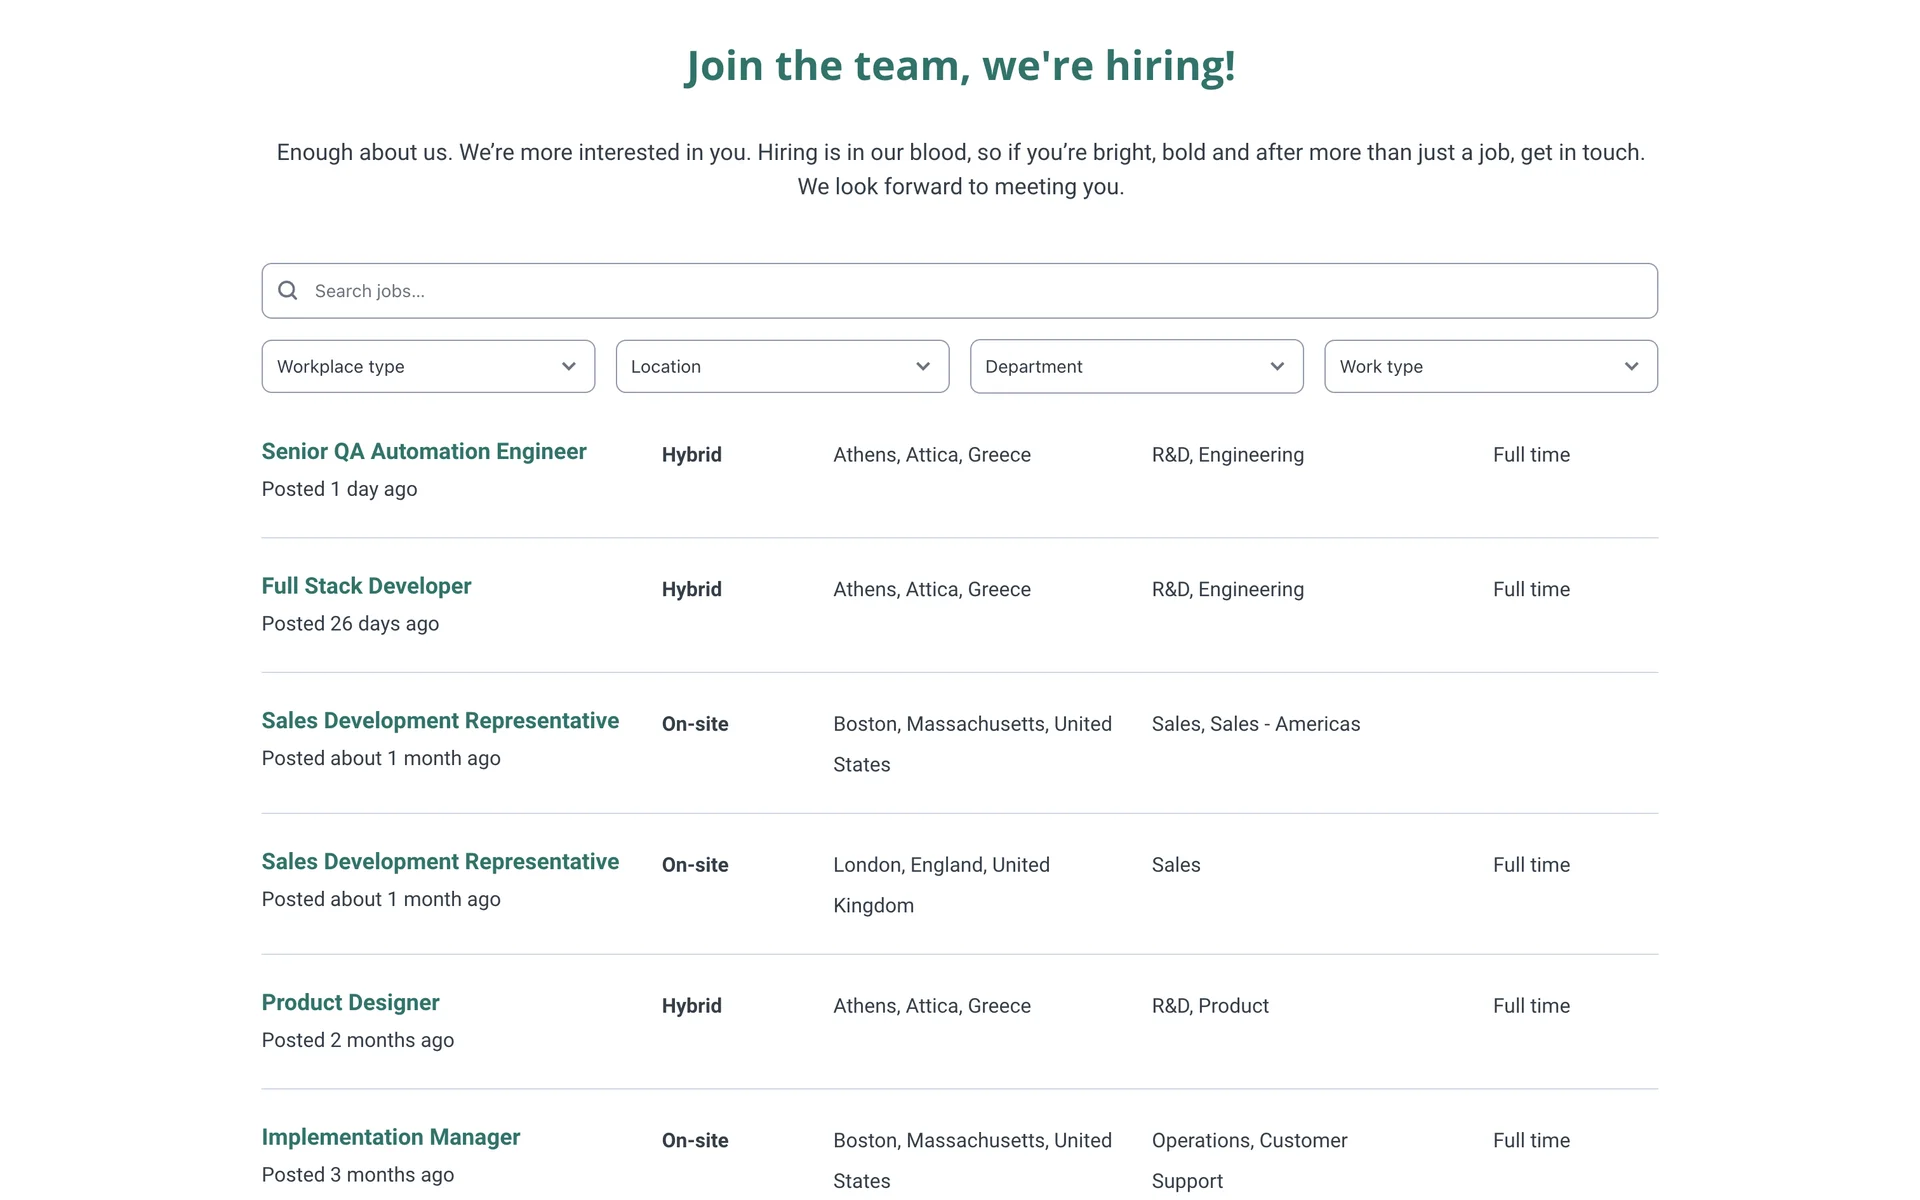Click the Workplace type chevron arrow
Viewport: 1920px width, 1200px height.
(x=569, y=366)
